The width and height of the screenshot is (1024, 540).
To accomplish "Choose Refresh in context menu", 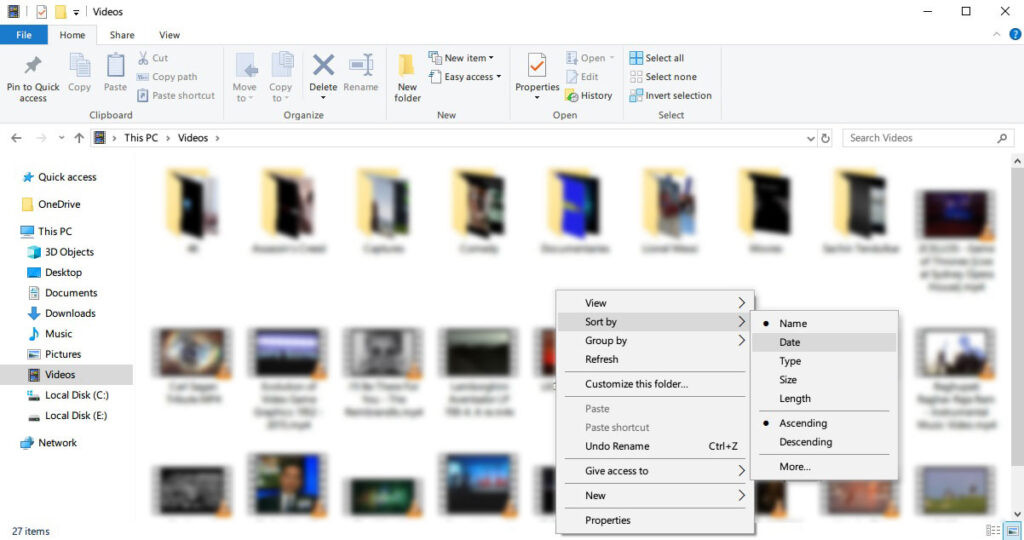I will pos(655,359).
